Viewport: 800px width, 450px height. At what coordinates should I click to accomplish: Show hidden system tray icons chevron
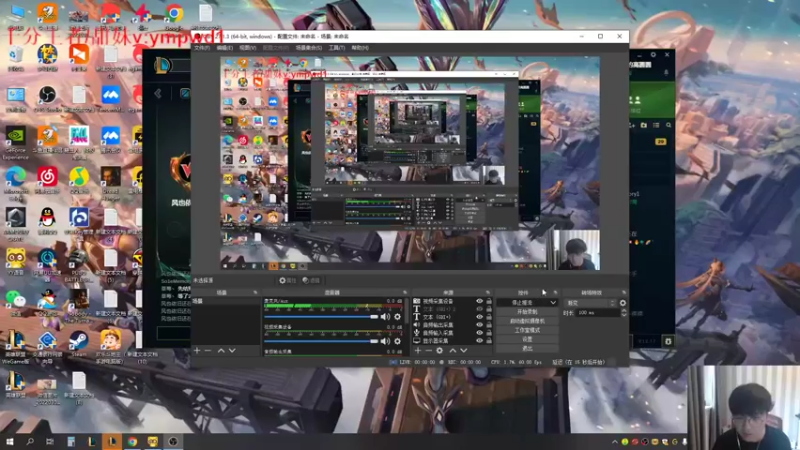pyautogui.click(x=615, y=442)
